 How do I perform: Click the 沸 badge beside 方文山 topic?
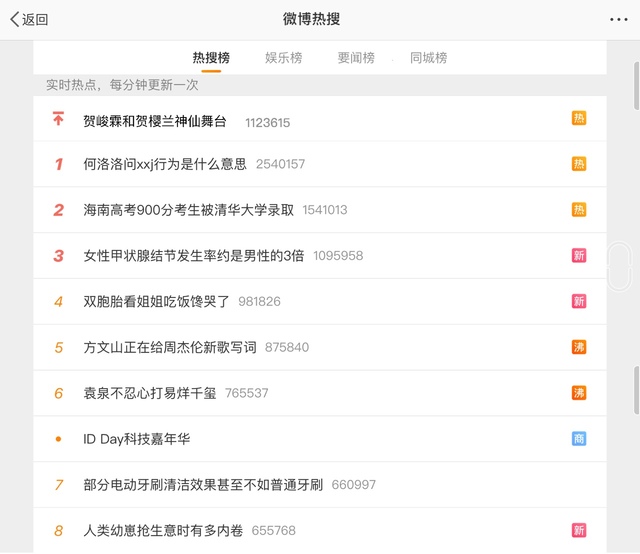pos(579,347)
